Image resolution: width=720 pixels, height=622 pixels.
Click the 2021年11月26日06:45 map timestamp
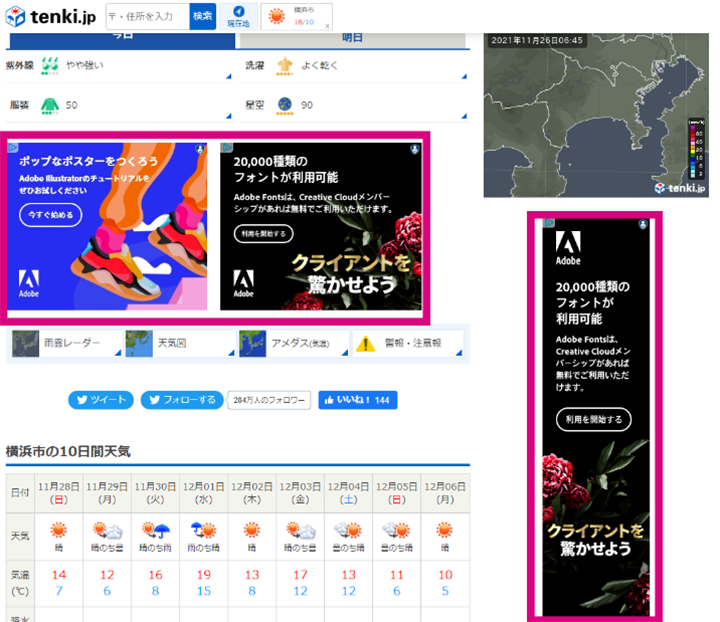point(537,40)
